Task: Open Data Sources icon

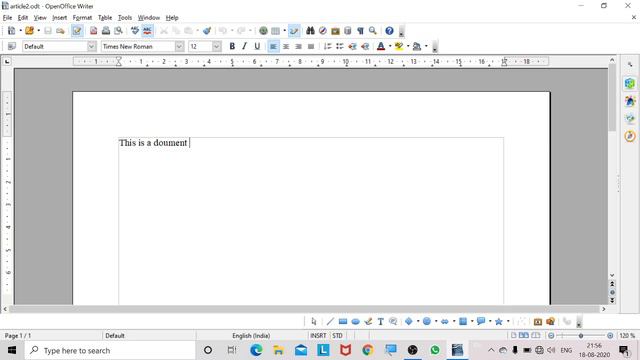Action: tap(348, 31)
